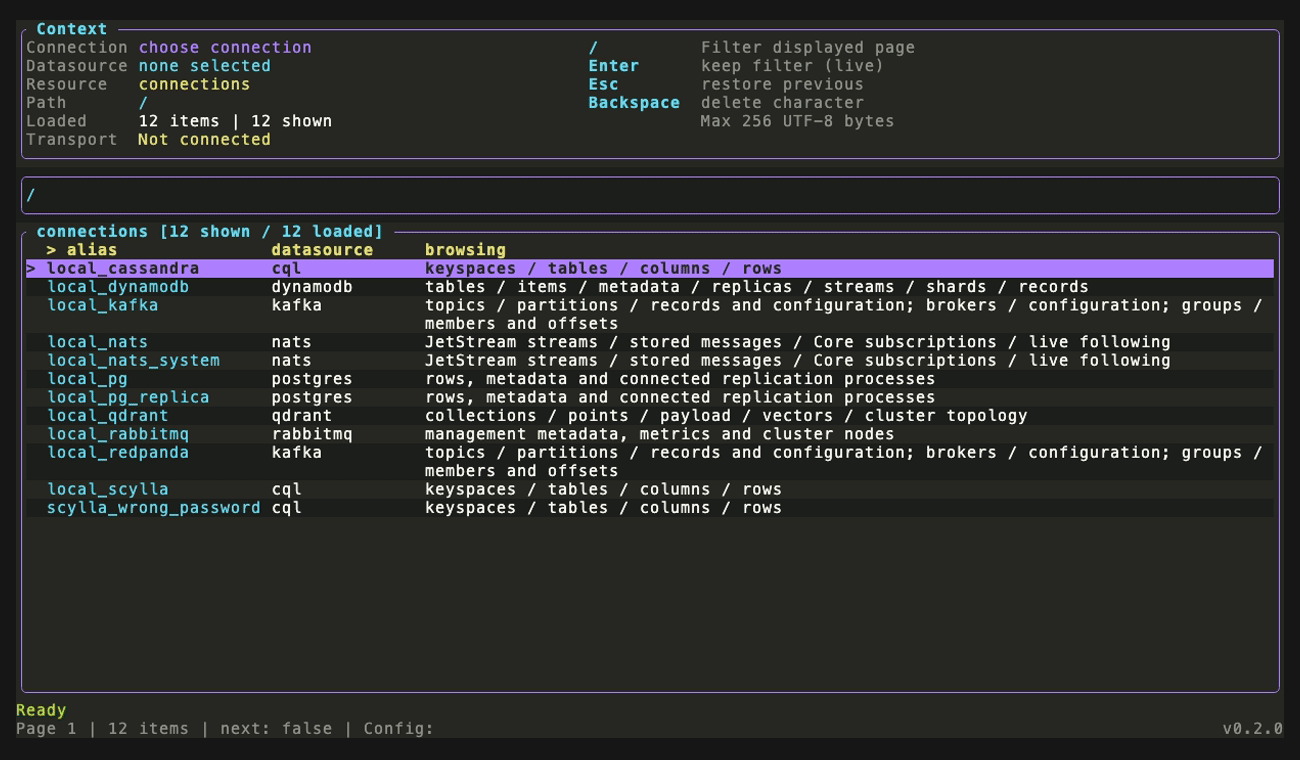Viewport: 1300px width, 760px height.
Task: Click the Ready status message
Action: point(41,710)
